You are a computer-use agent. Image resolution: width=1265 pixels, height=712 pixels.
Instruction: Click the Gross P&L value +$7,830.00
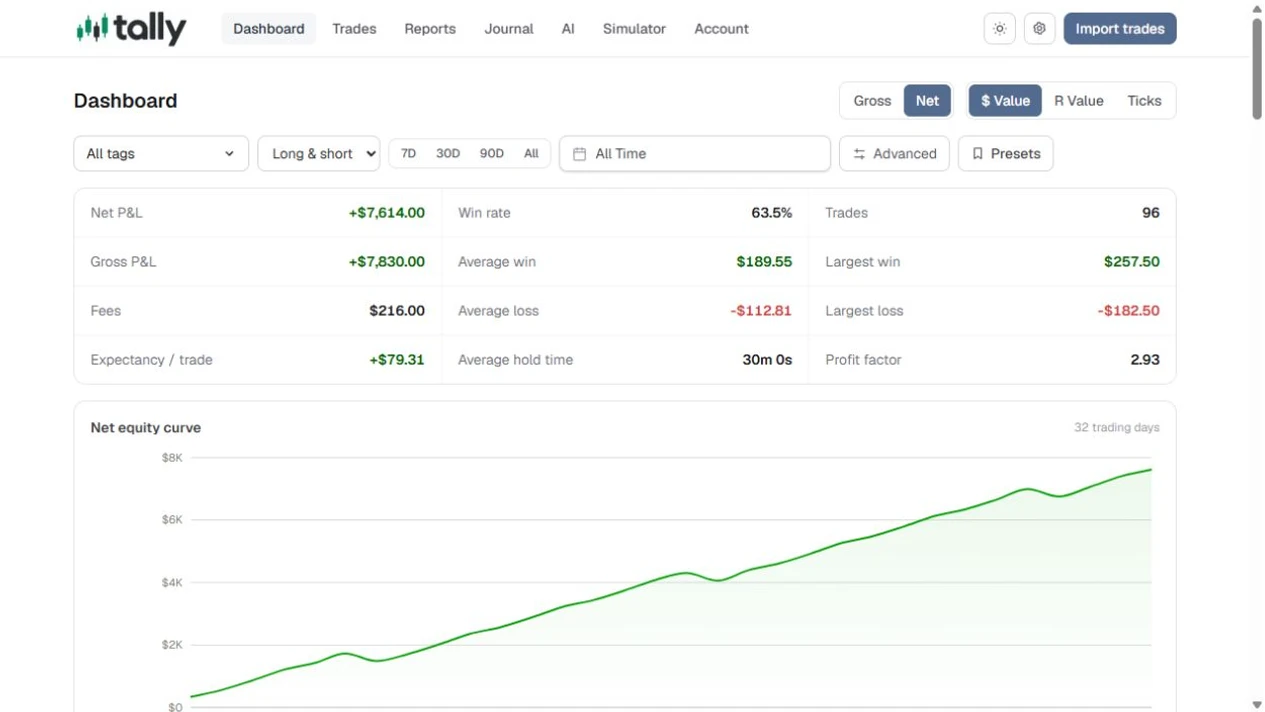point(387,262)
